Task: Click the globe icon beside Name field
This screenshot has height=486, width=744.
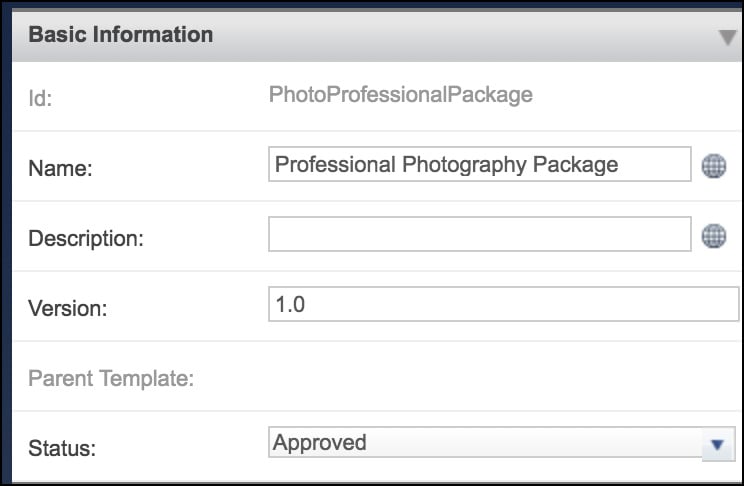Action: tap(714, 166)
